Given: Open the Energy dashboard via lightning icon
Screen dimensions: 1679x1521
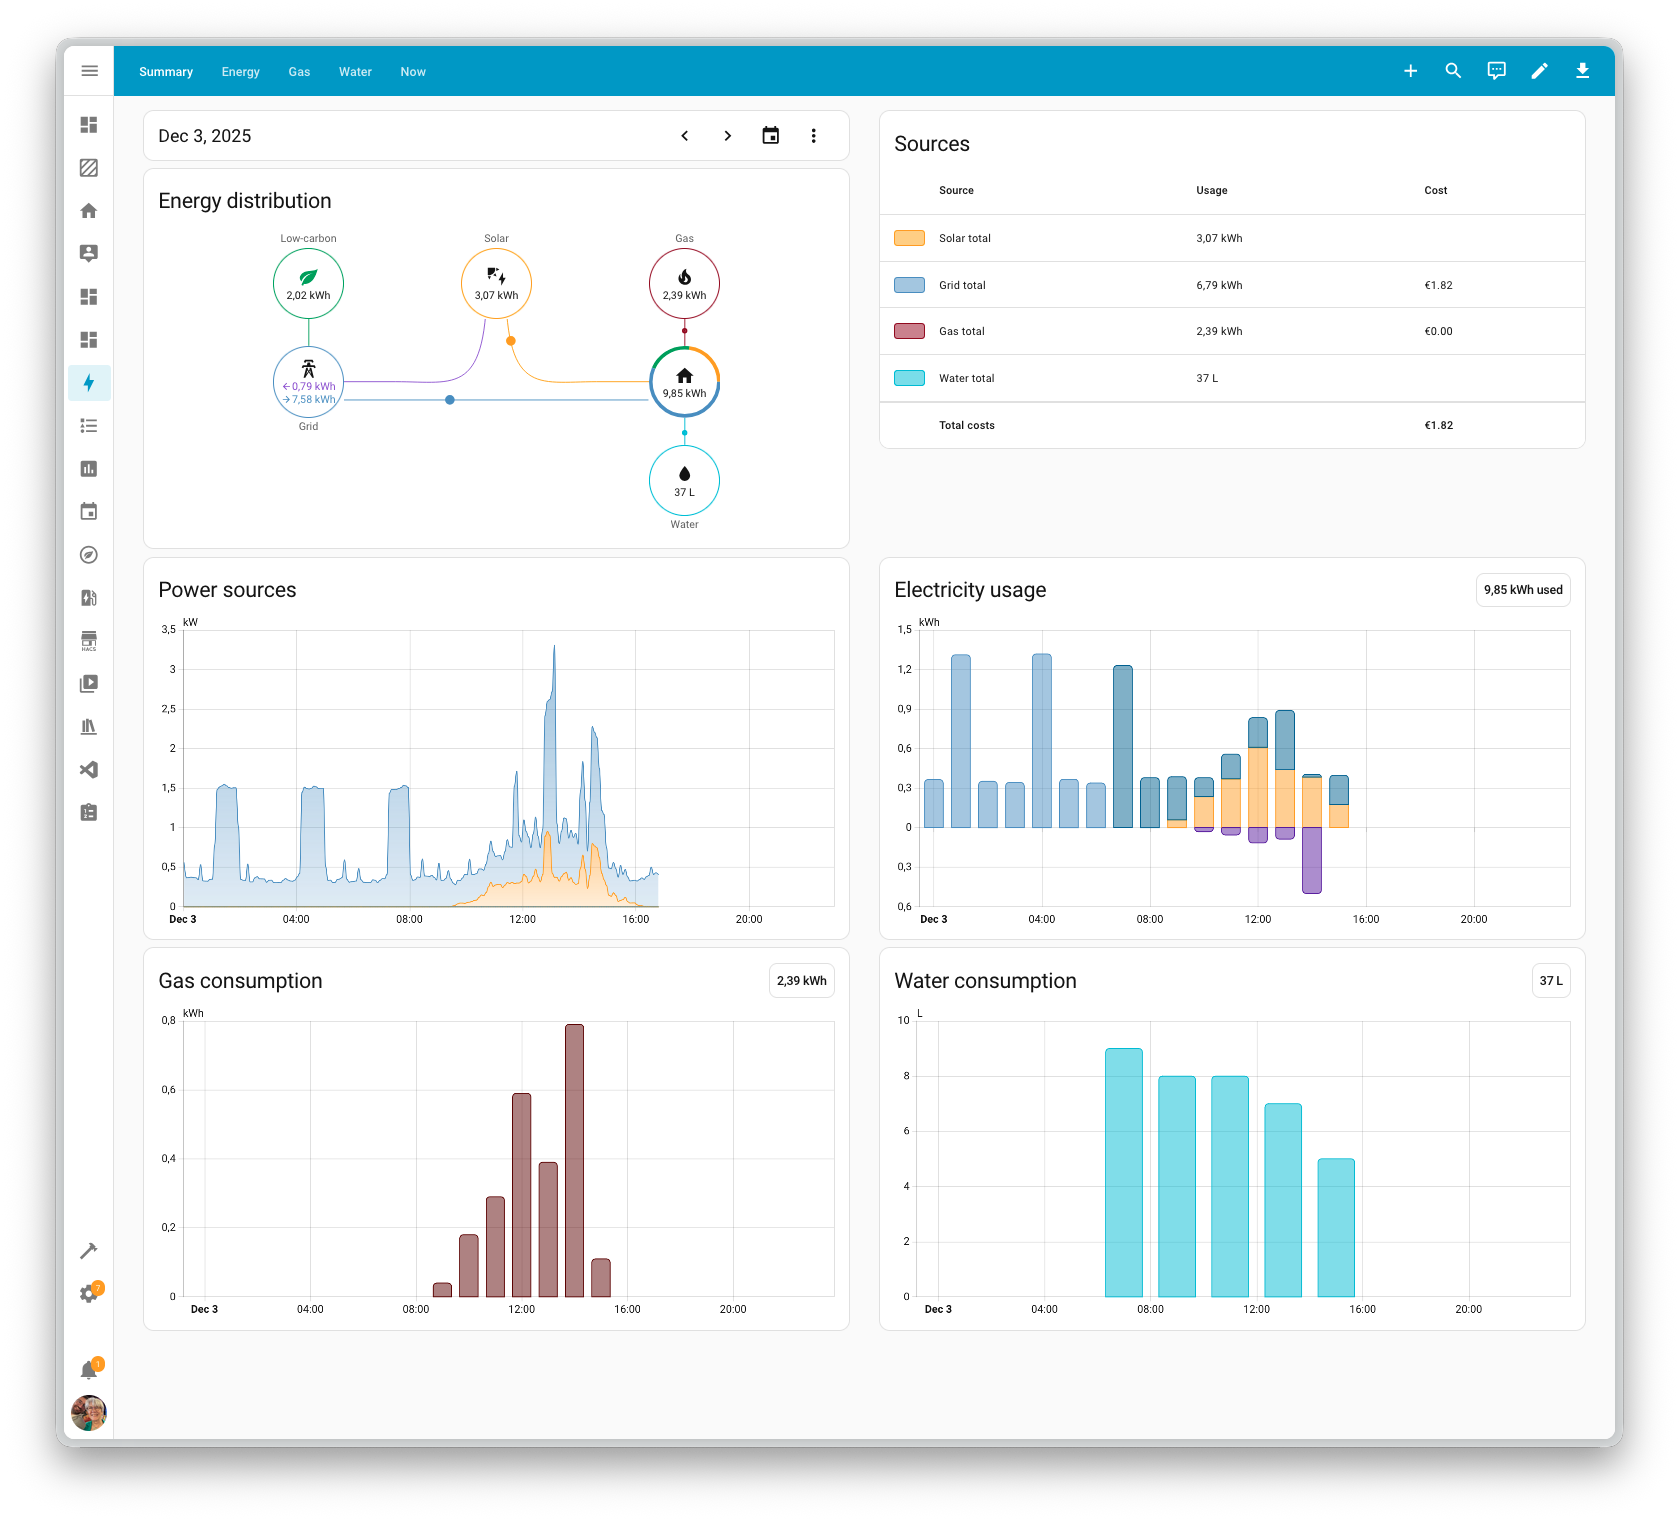Looking at the screenshot, I should click(x=89, y=383).
